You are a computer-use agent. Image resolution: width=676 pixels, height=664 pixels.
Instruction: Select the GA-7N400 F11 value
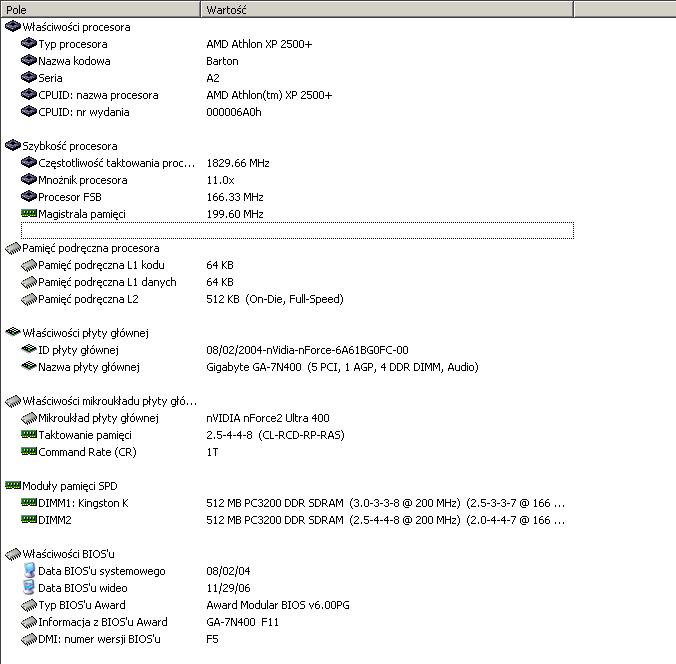coord(242,622)
